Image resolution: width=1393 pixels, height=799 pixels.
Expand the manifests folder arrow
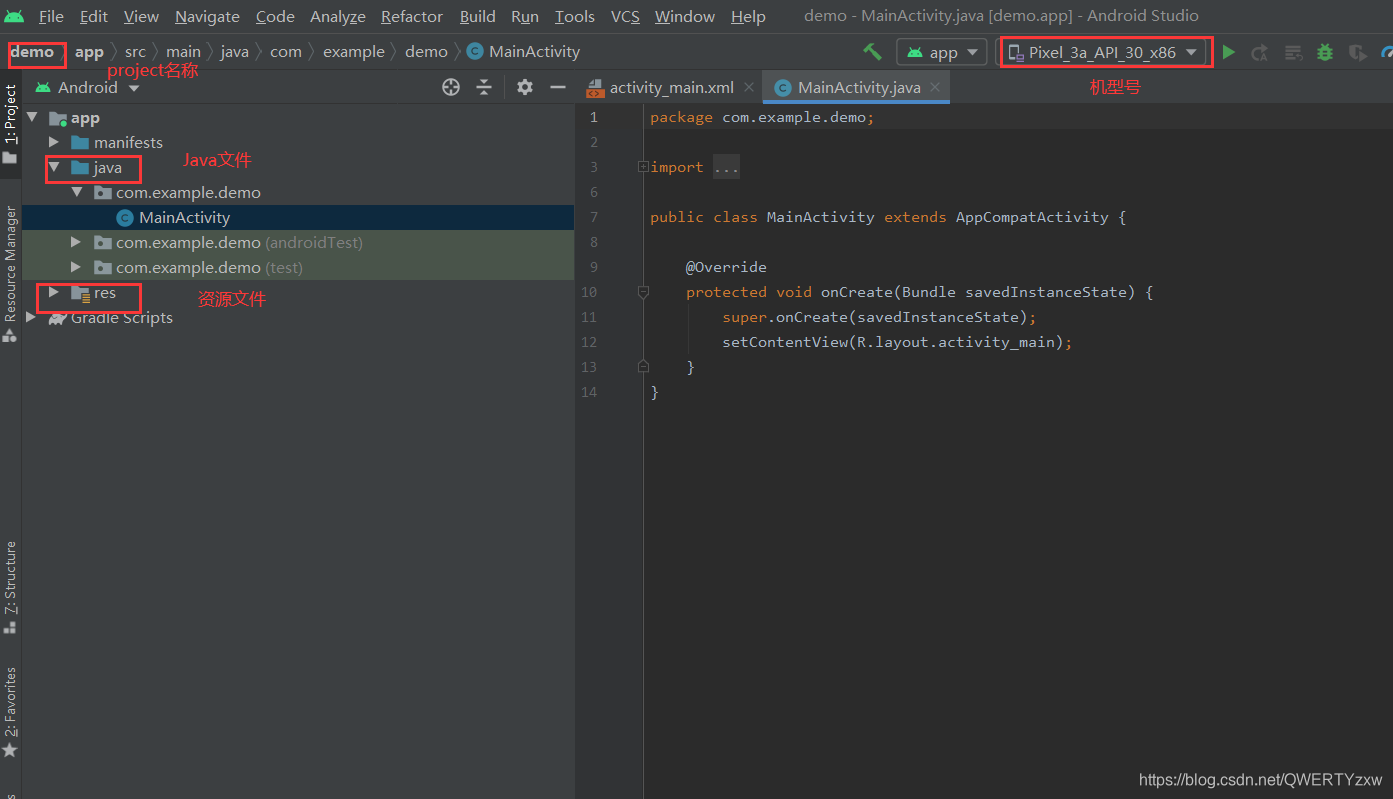pyautogui.click(x=54, y=143)
